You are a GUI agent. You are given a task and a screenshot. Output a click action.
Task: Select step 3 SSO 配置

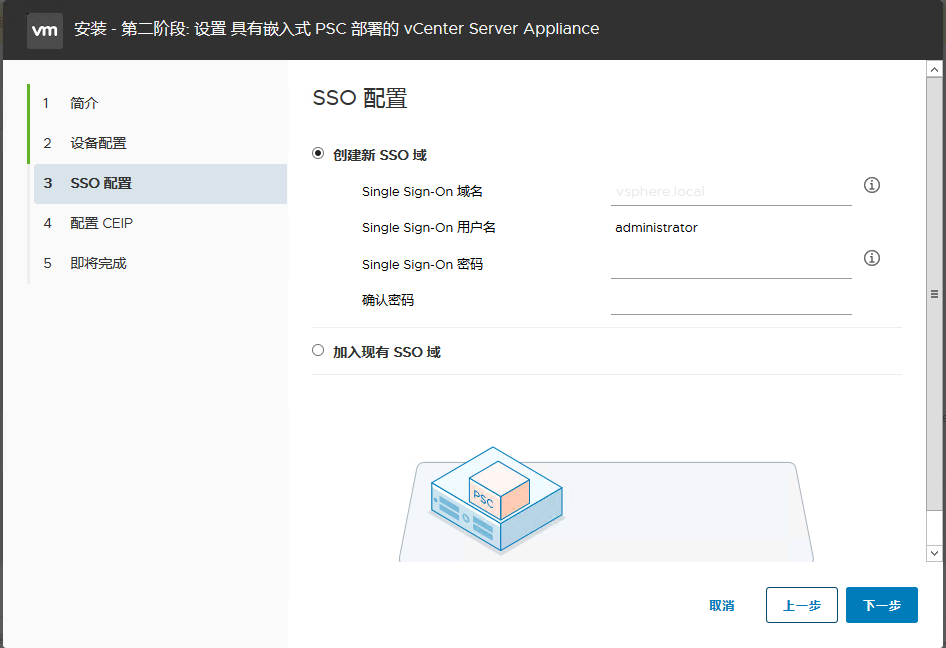pos(160,183)
